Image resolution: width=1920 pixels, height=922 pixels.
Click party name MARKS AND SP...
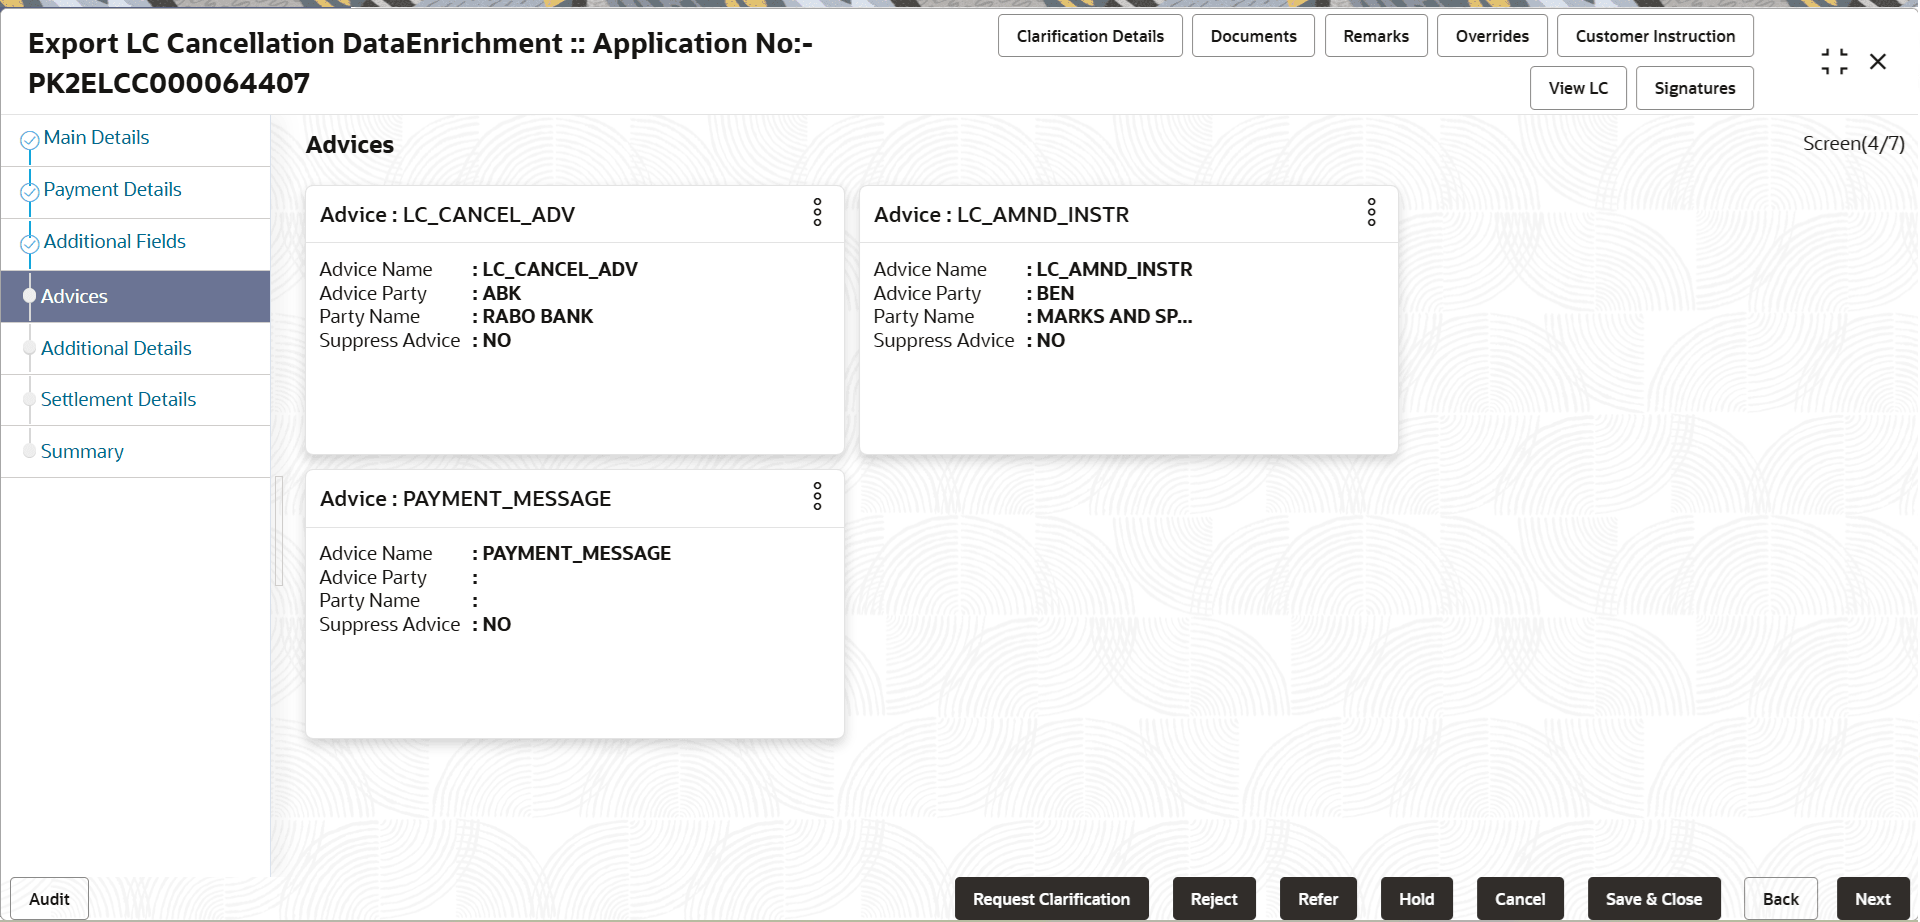1114,317
